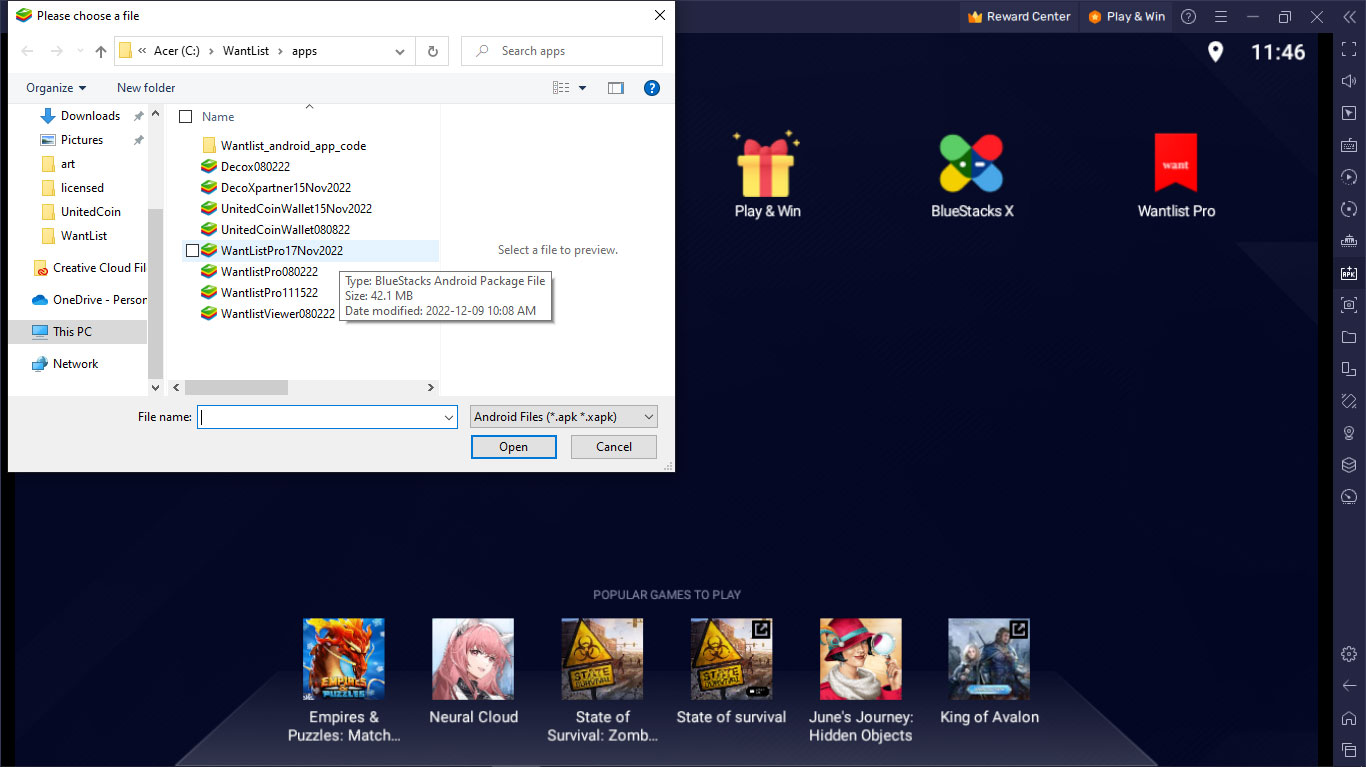This screenshot has width=1366, height=767.
Task: Select the UnitedCoin quick access folder
Action: click(x=90, y=212)
